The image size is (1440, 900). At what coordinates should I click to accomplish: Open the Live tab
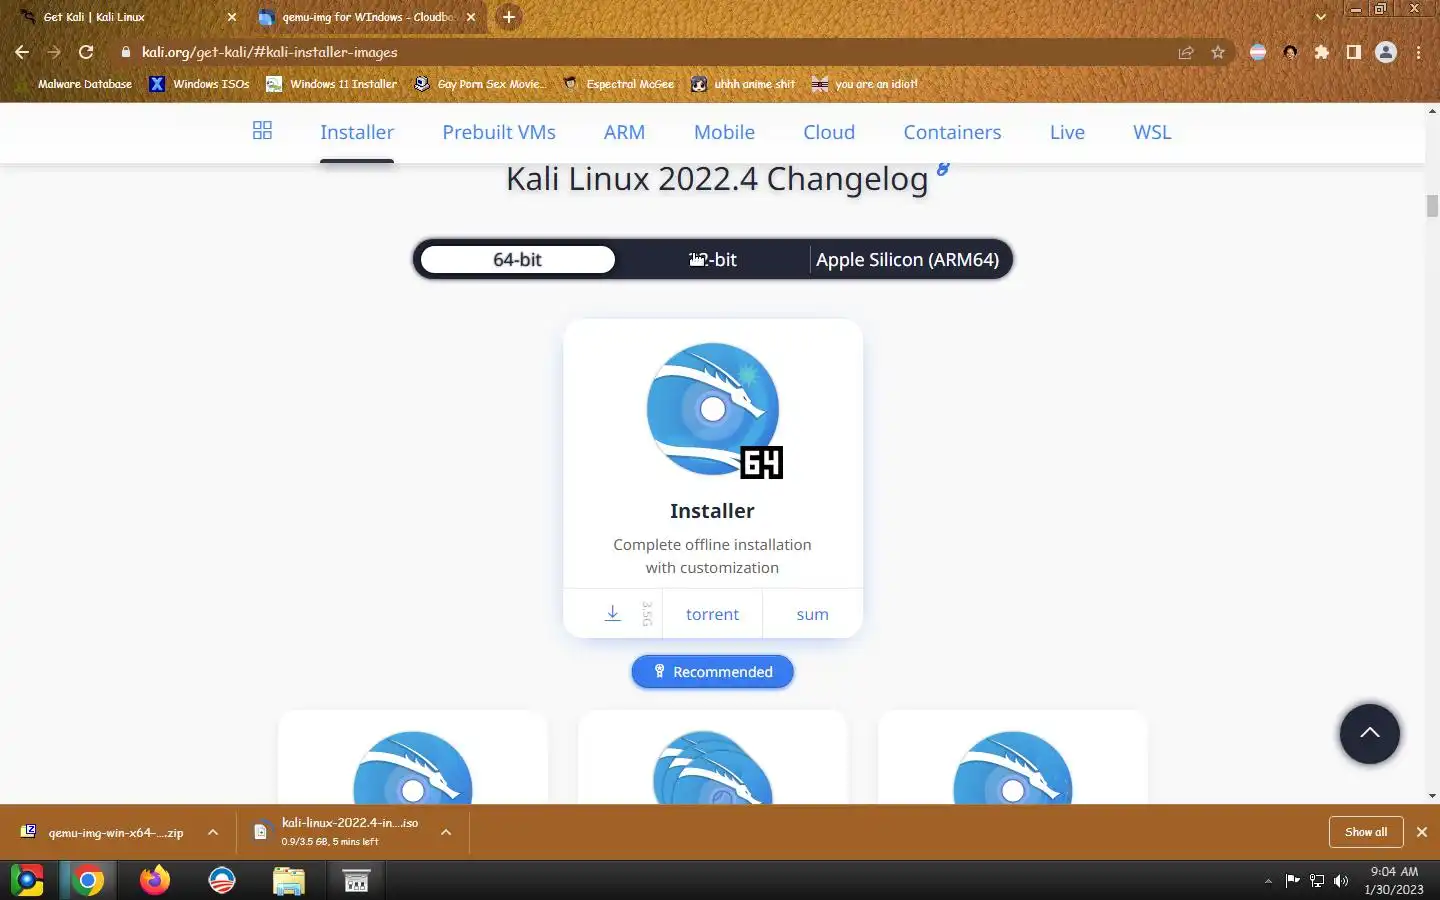pos(1067,132)
